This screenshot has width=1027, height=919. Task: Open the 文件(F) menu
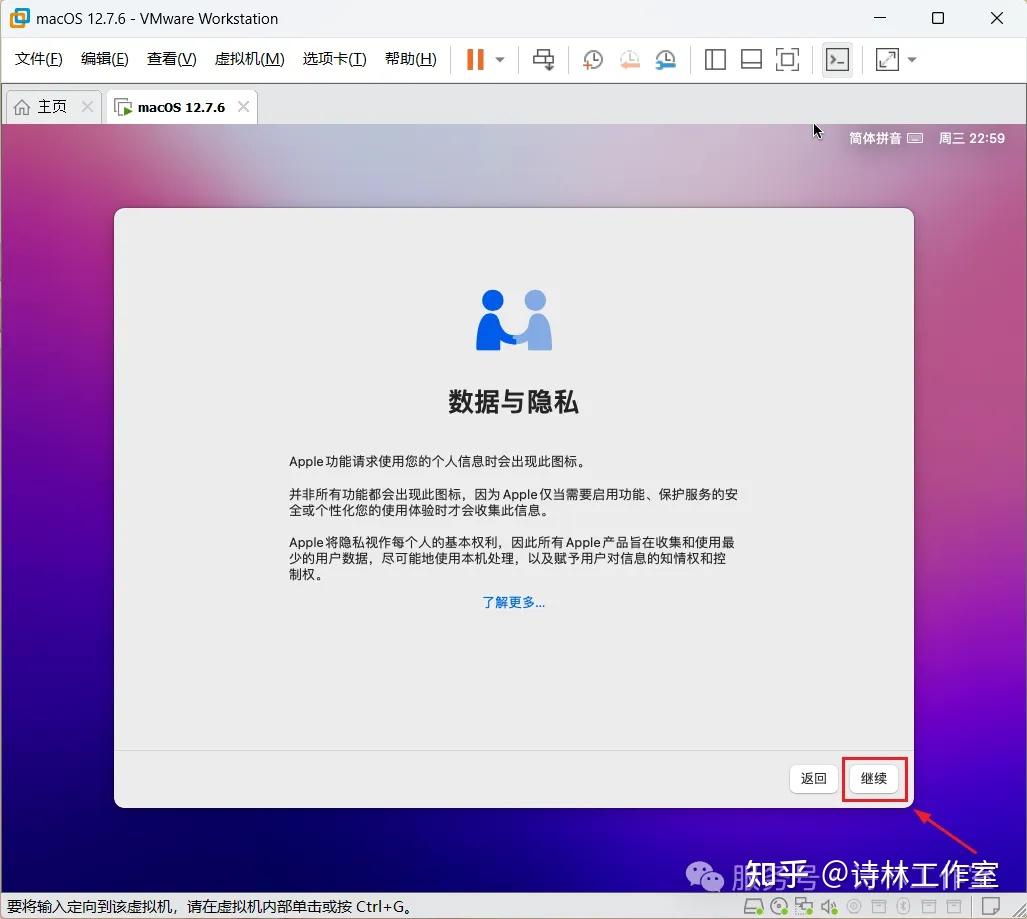pyautogui.click(x=39, y=59)
